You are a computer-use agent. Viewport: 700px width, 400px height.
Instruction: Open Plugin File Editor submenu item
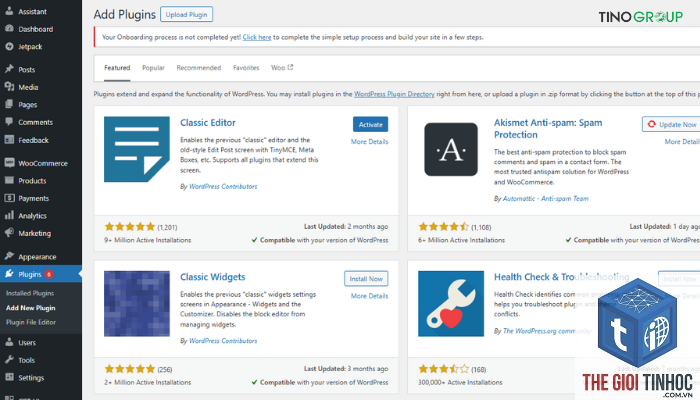[31, 322]
